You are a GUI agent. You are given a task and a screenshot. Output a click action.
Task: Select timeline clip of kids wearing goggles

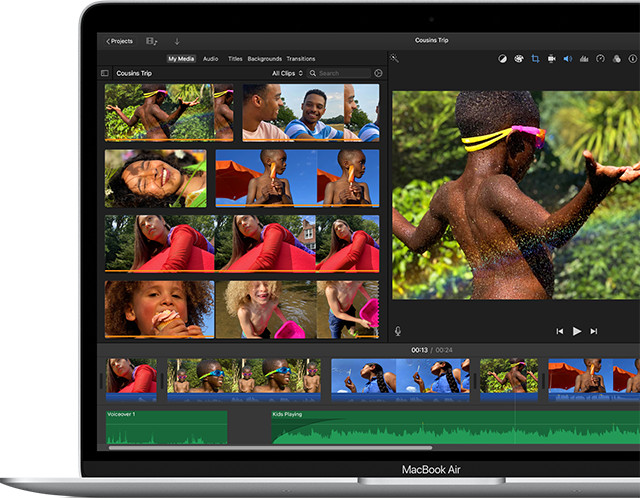244,380
